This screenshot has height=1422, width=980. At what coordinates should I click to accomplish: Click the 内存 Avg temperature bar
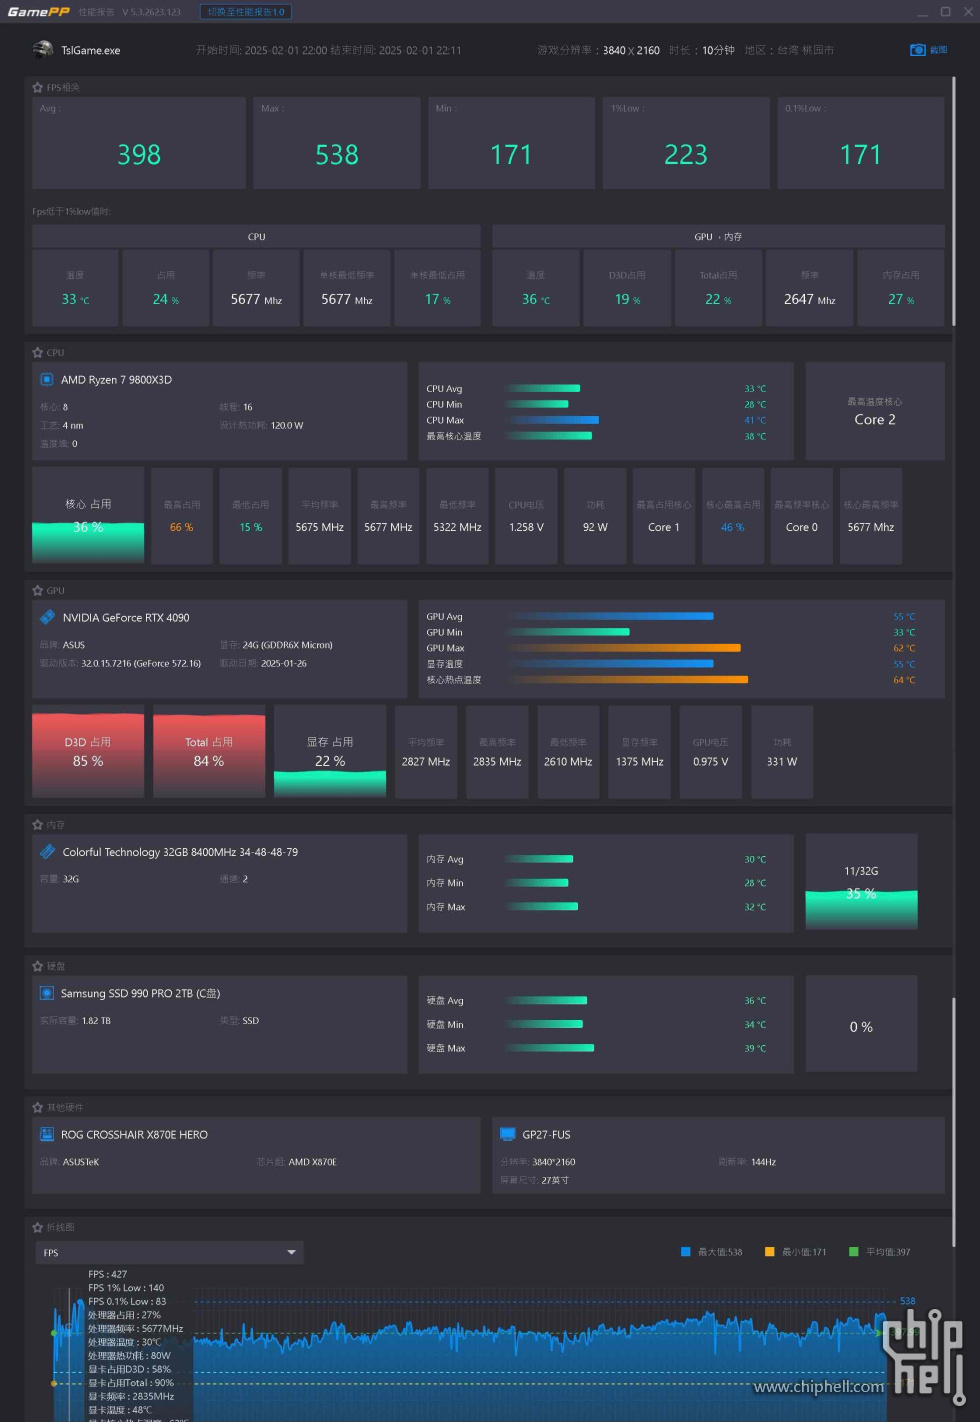click(539, 859)
